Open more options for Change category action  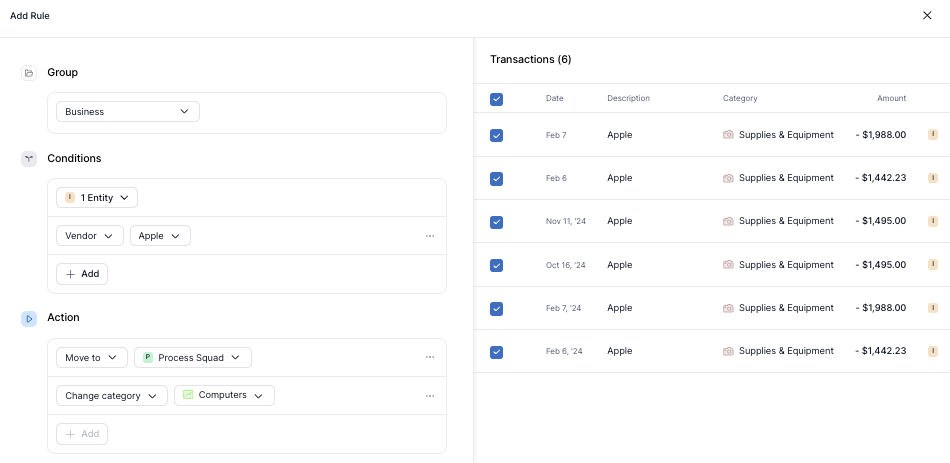point(430,396)
